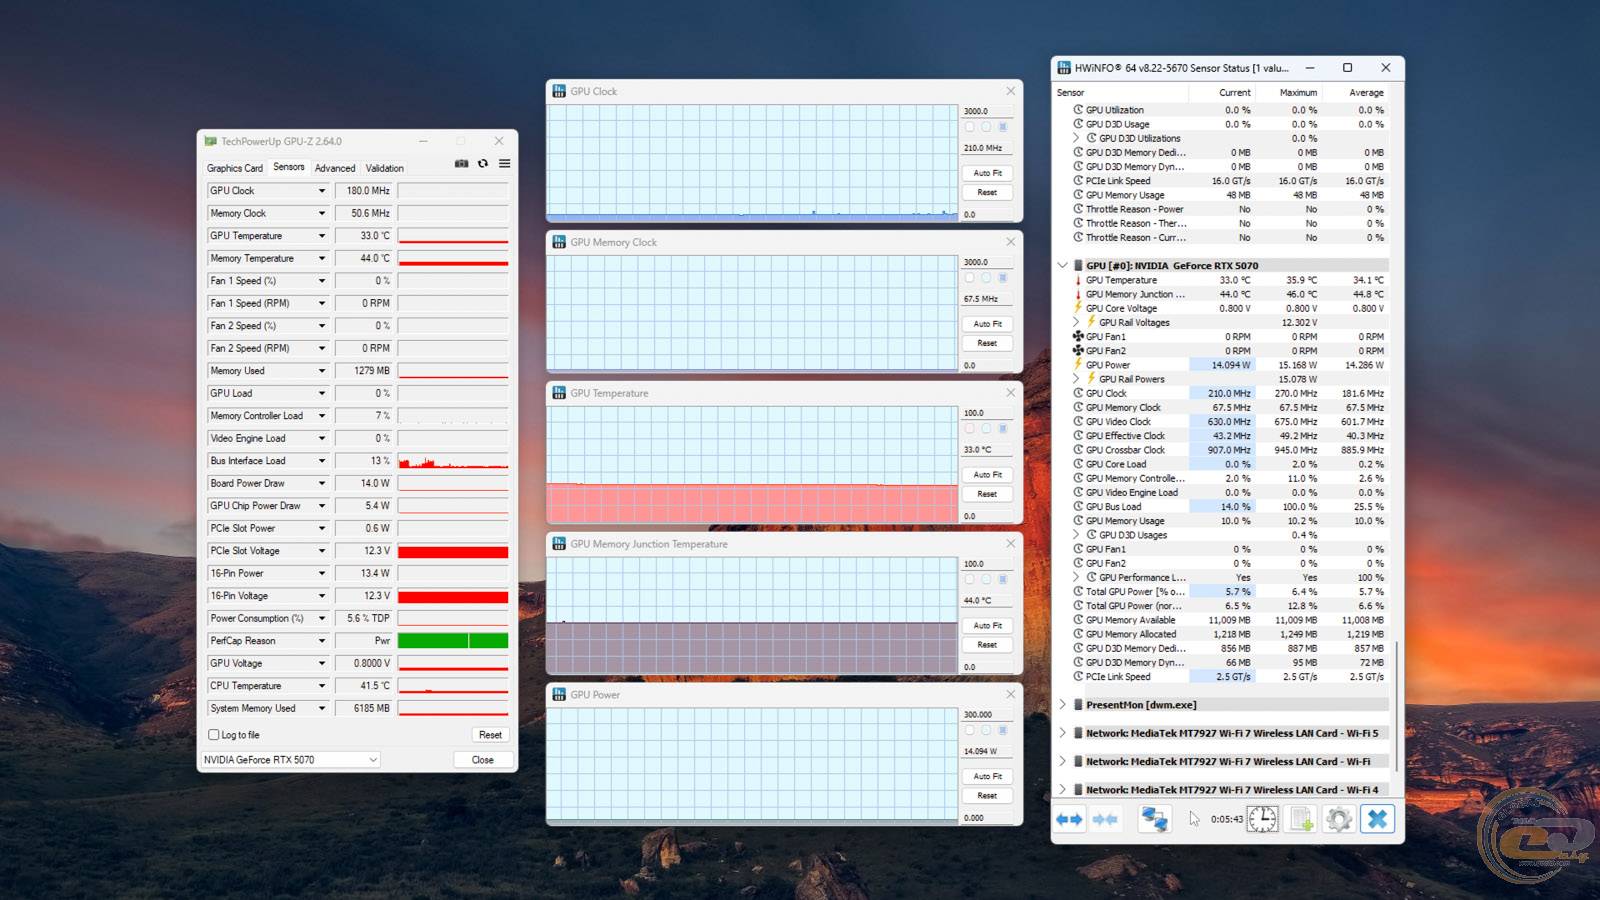Open the Bus Interface Load dropdown arrow
Viewport: 1600px width, 900px height.
(322, 461)
